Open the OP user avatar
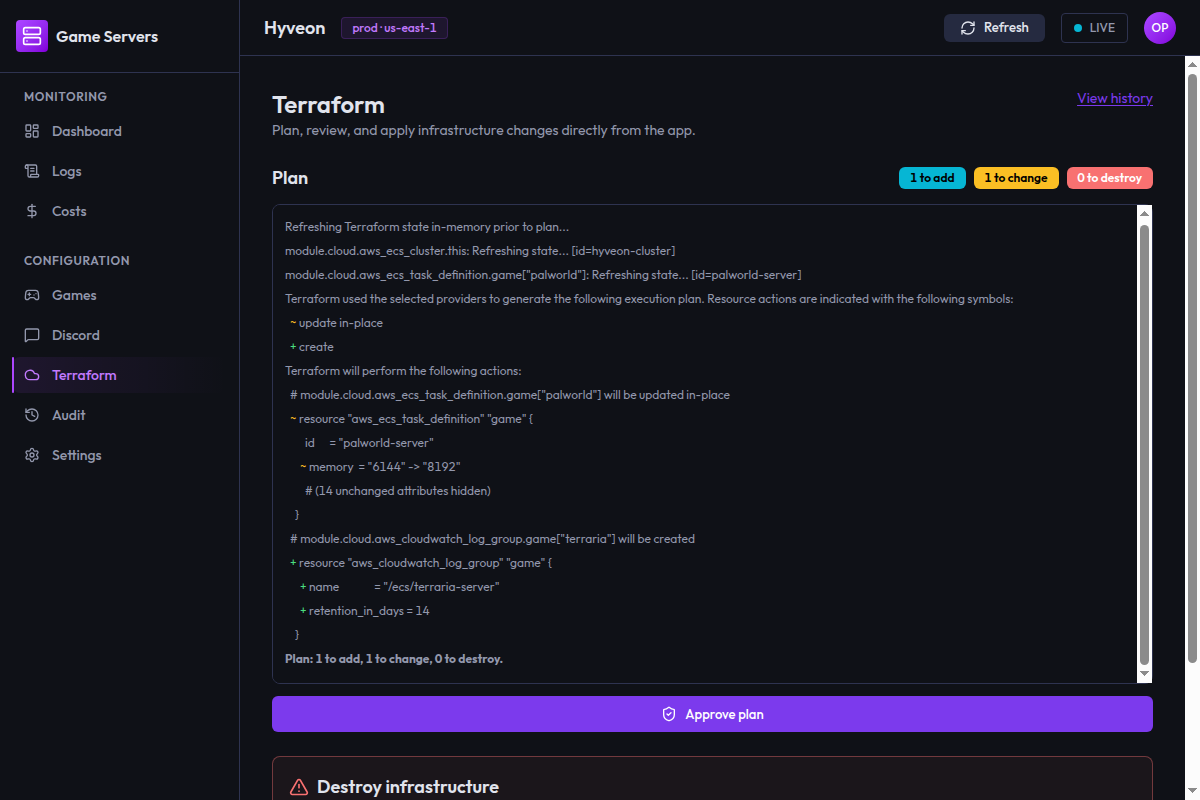The image size is (1200, 800). (1160, 28)
